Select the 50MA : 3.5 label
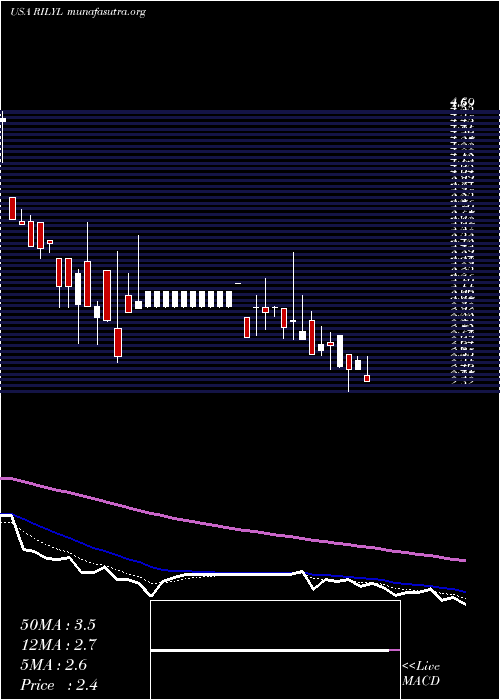Screen dimensions: 500x700 (58, 625)
